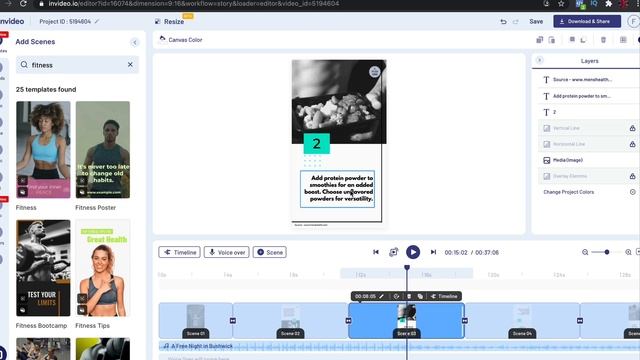Open the user profile avatar F

point(634,21)
